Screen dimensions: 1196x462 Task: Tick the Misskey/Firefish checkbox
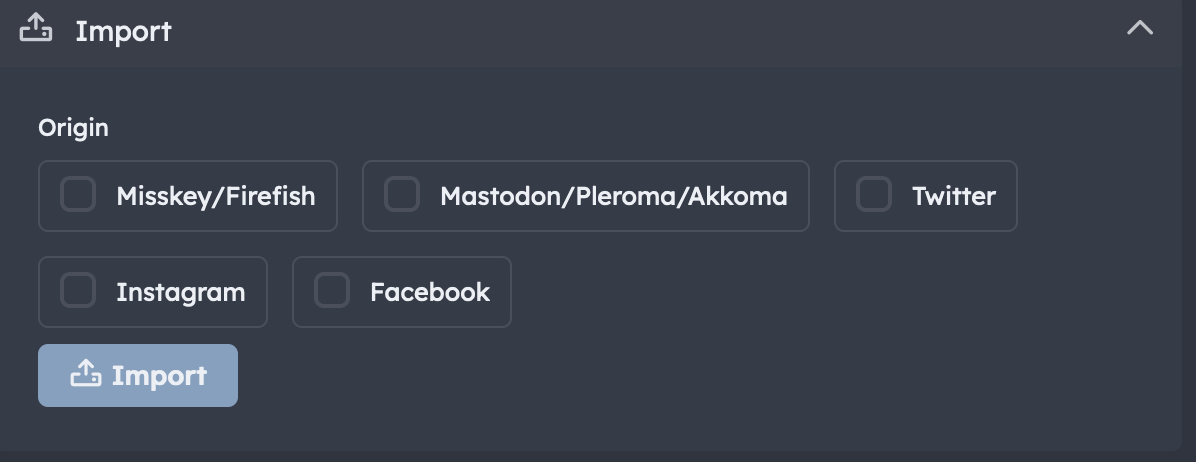(x=78, y=194)
